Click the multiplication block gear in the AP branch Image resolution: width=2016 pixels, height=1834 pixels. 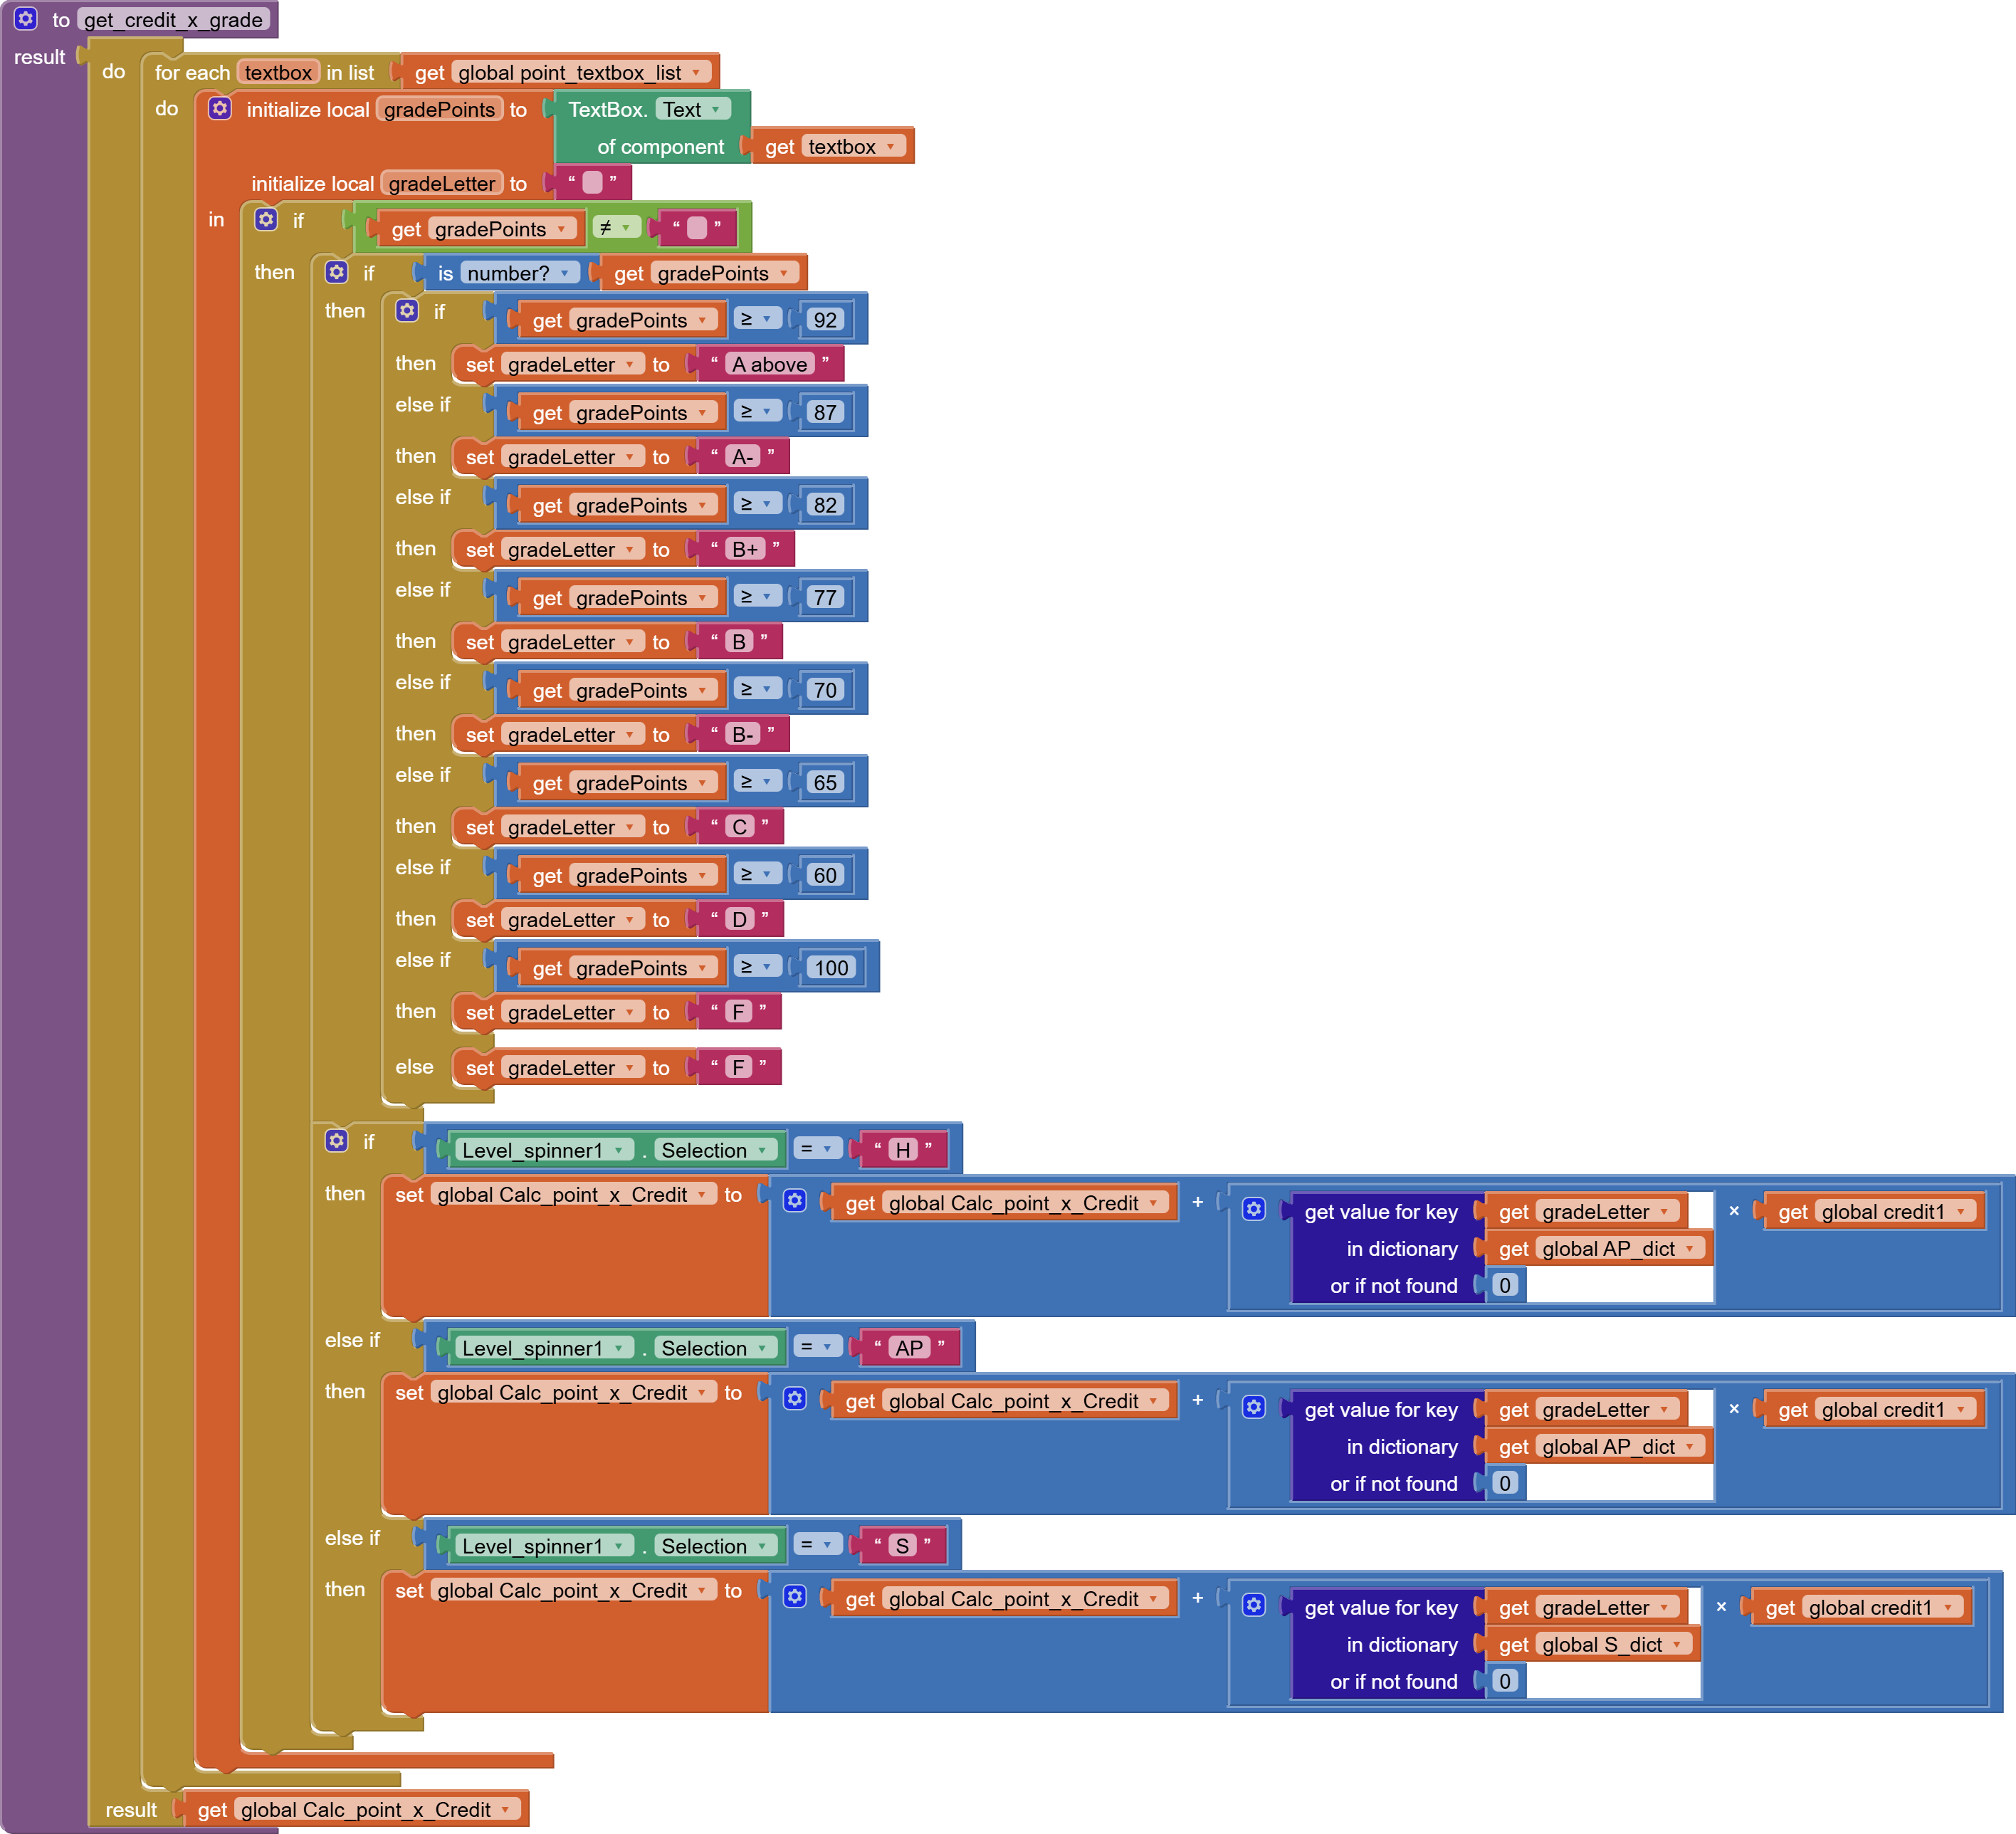1254,1407
